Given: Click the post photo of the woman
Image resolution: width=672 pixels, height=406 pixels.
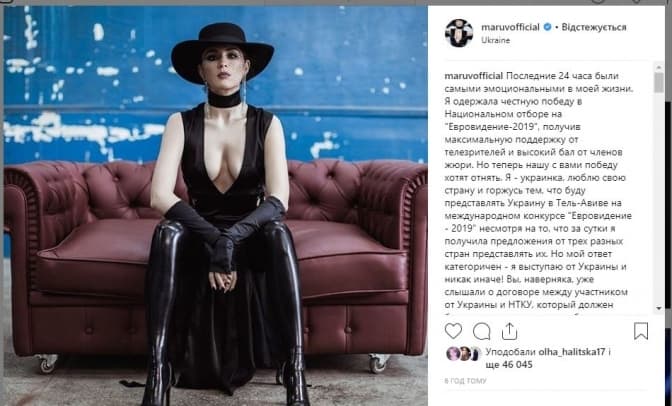Looking at the screenshot, I should 216,206.
